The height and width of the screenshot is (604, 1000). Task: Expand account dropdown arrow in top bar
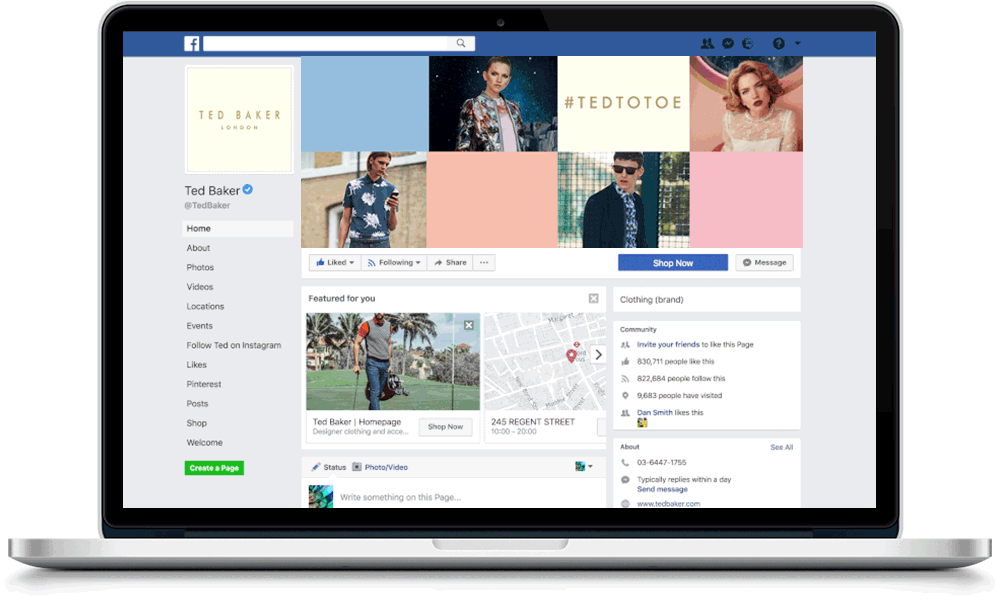click(x=797, y=43)
